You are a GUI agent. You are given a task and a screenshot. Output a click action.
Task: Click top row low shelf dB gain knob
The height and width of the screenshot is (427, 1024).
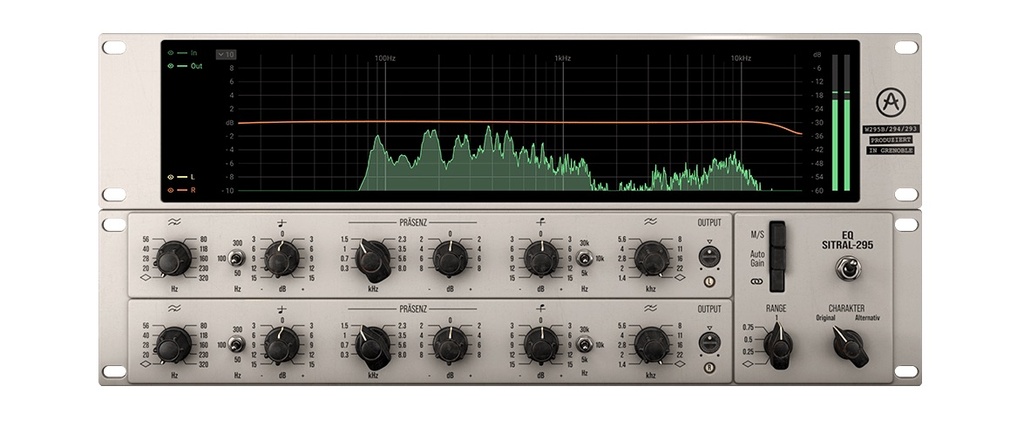coord(282,259)
